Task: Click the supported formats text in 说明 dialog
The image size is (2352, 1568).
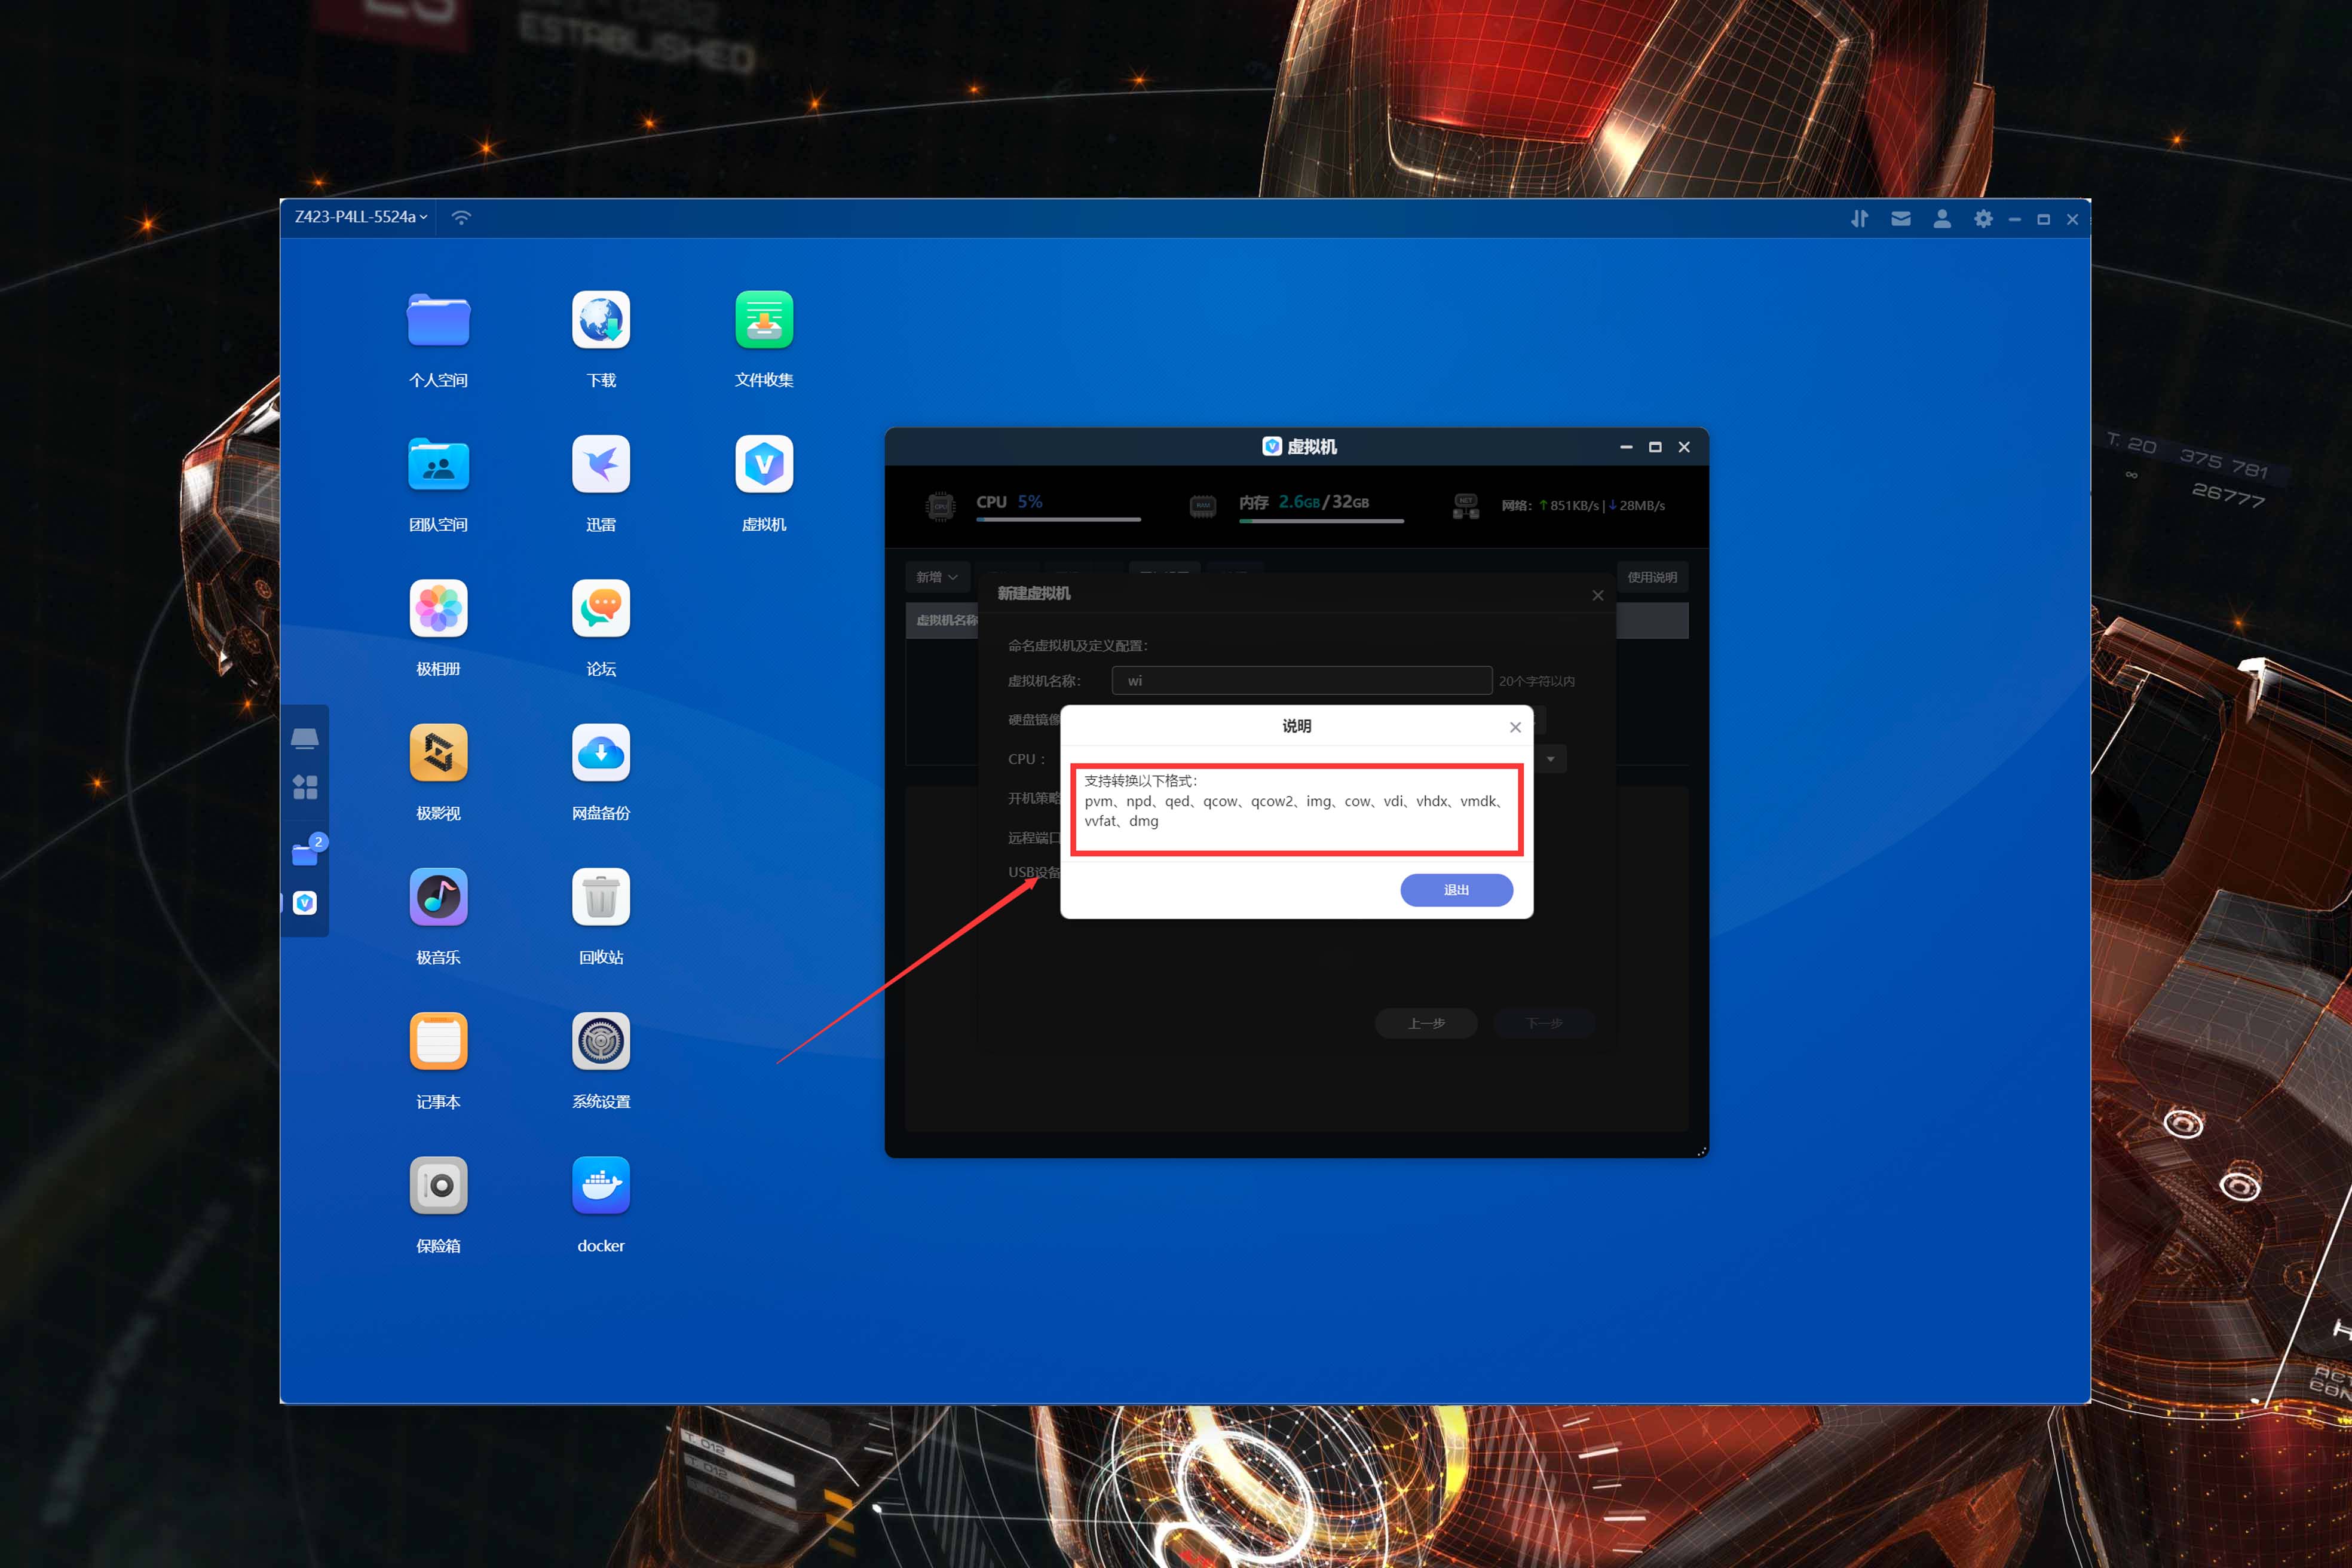Action: pyautogui.click(x=1295, y=801)
